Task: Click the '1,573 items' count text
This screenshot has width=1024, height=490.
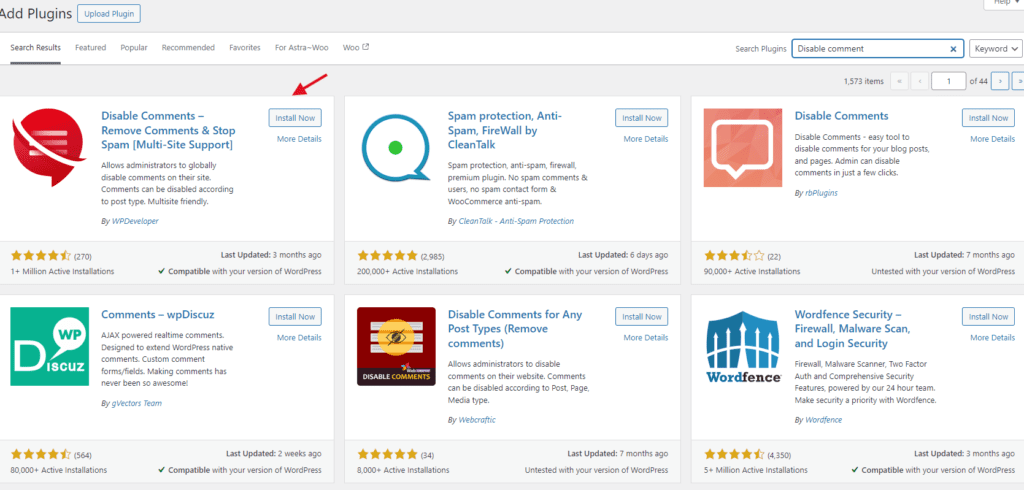Action: [863, 82]
